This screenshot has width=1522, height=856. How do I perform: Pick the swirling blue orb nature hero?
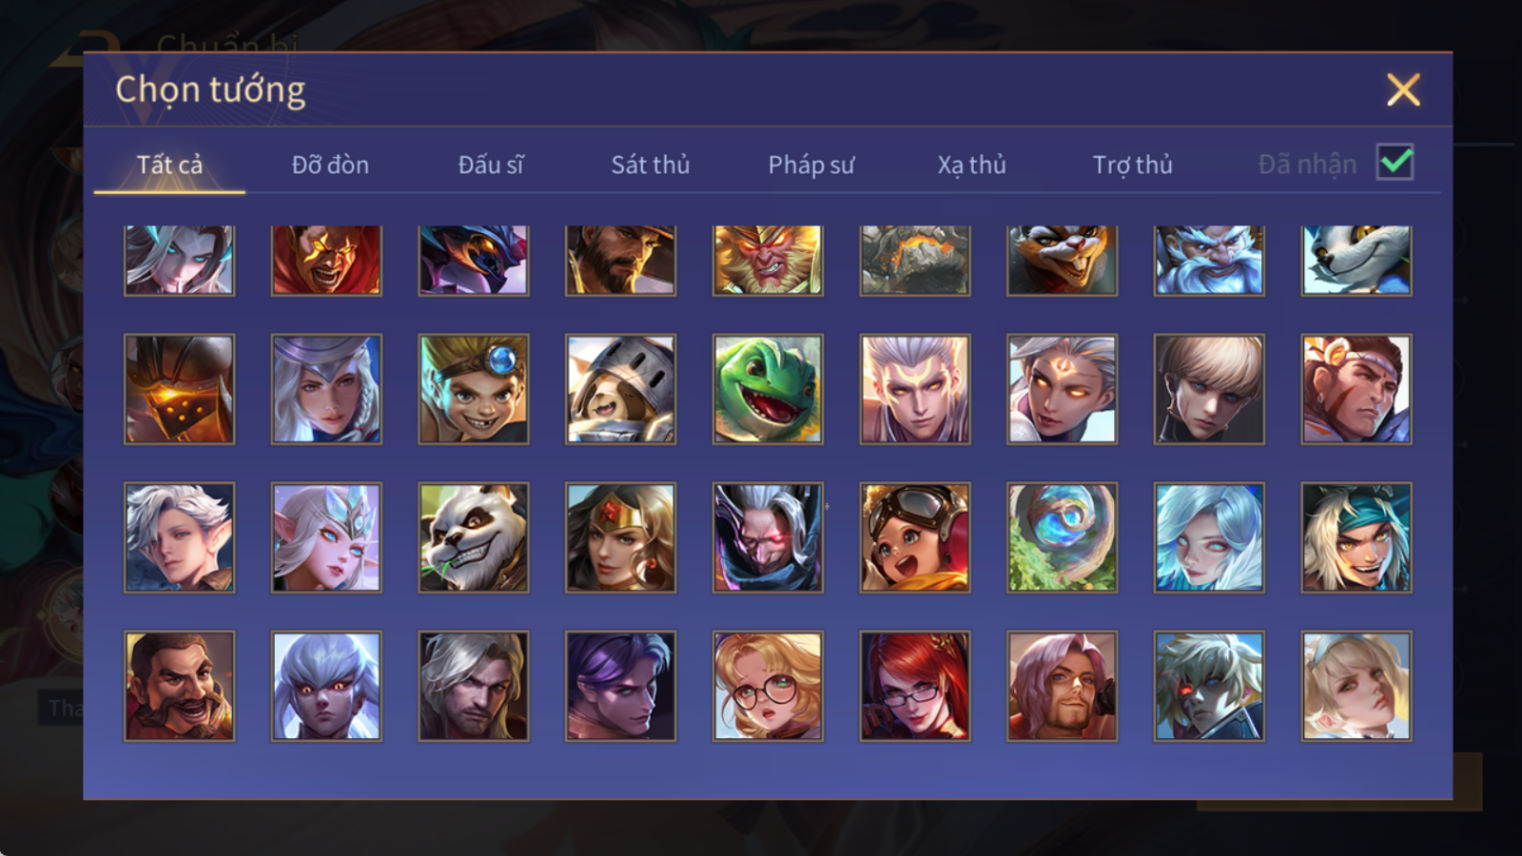click(x=1062, y=537)
